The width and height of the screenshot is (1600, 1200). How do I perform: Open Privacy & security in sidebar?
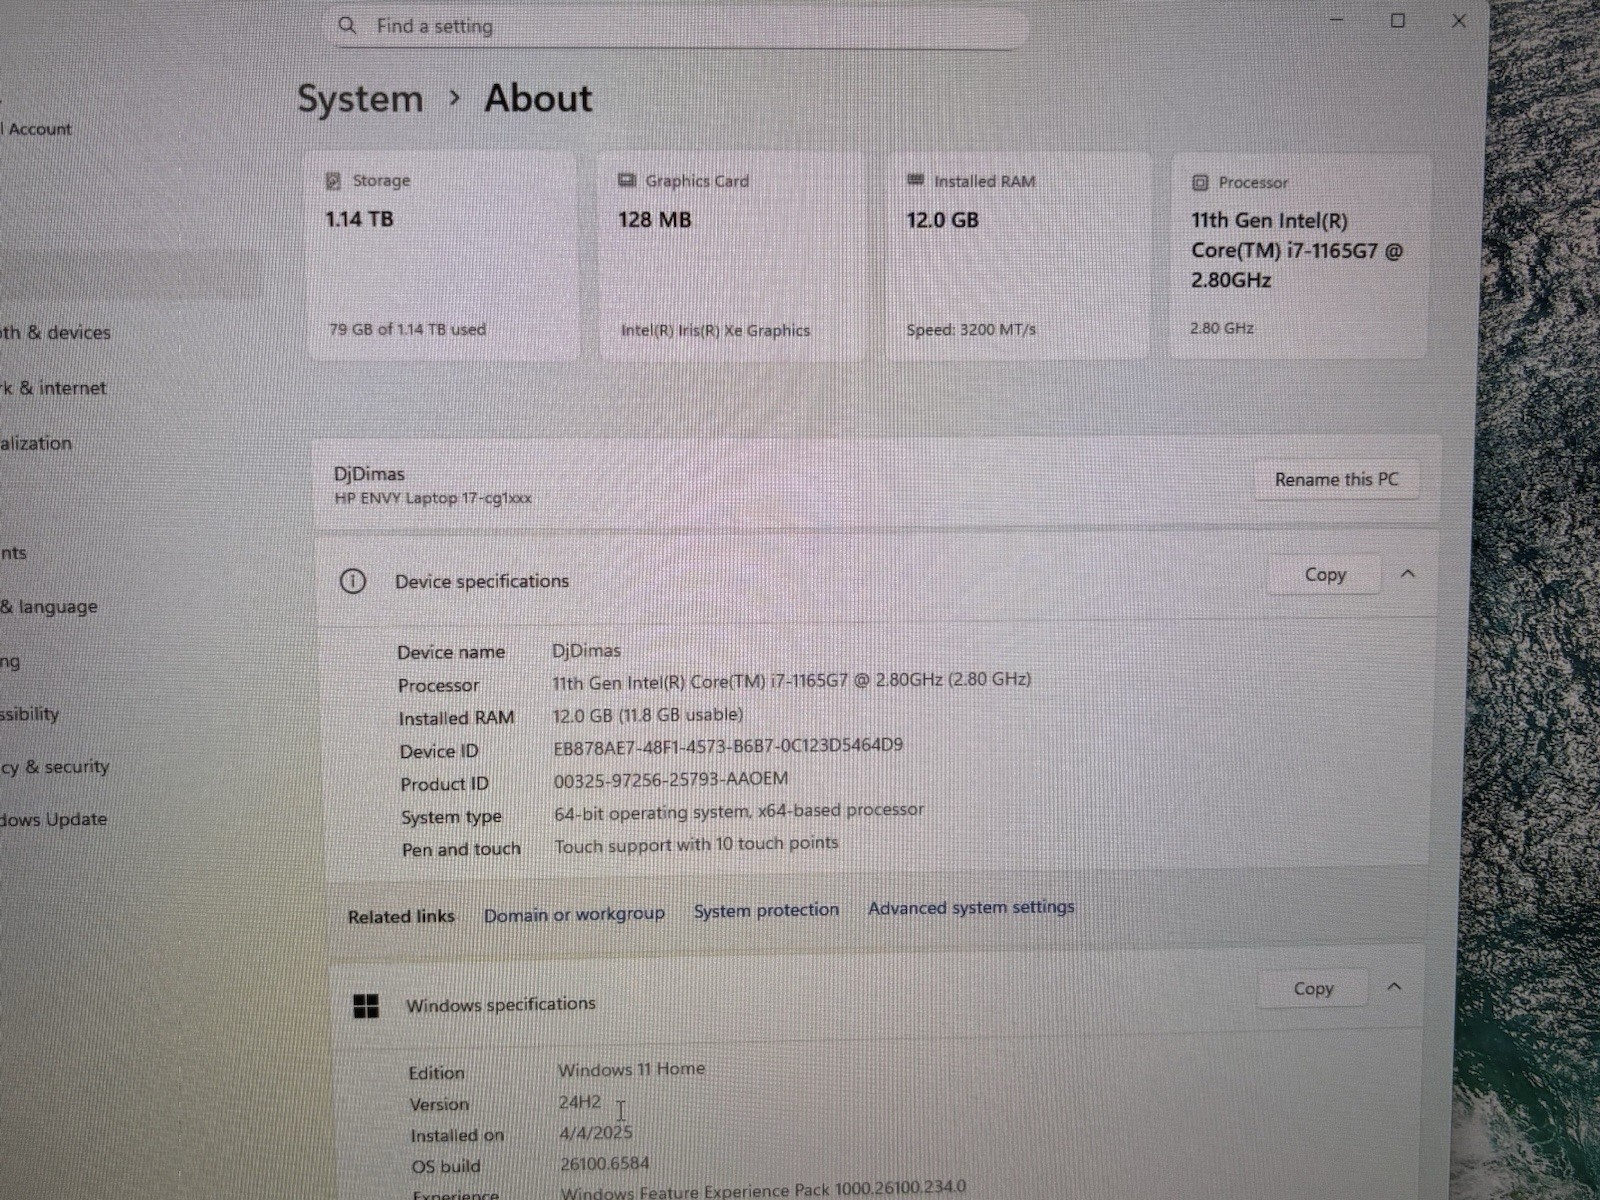pyautogui.click(x=55, y=767)
